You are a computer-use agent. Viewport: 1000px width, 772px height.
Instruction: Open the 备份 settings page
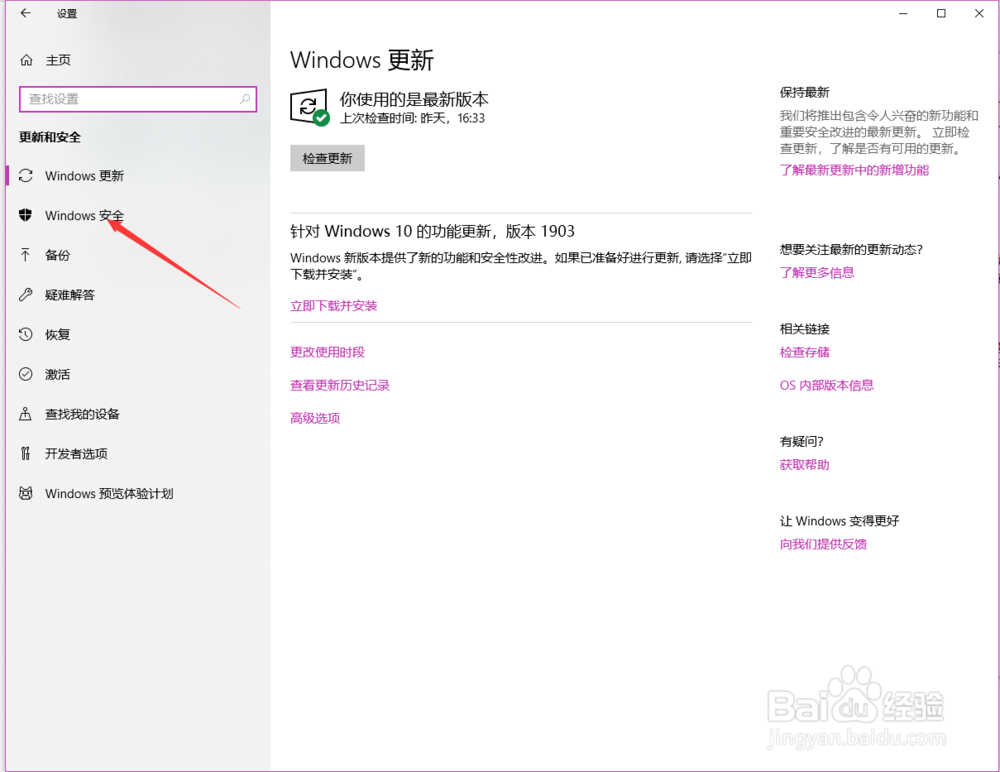point(138,255)
